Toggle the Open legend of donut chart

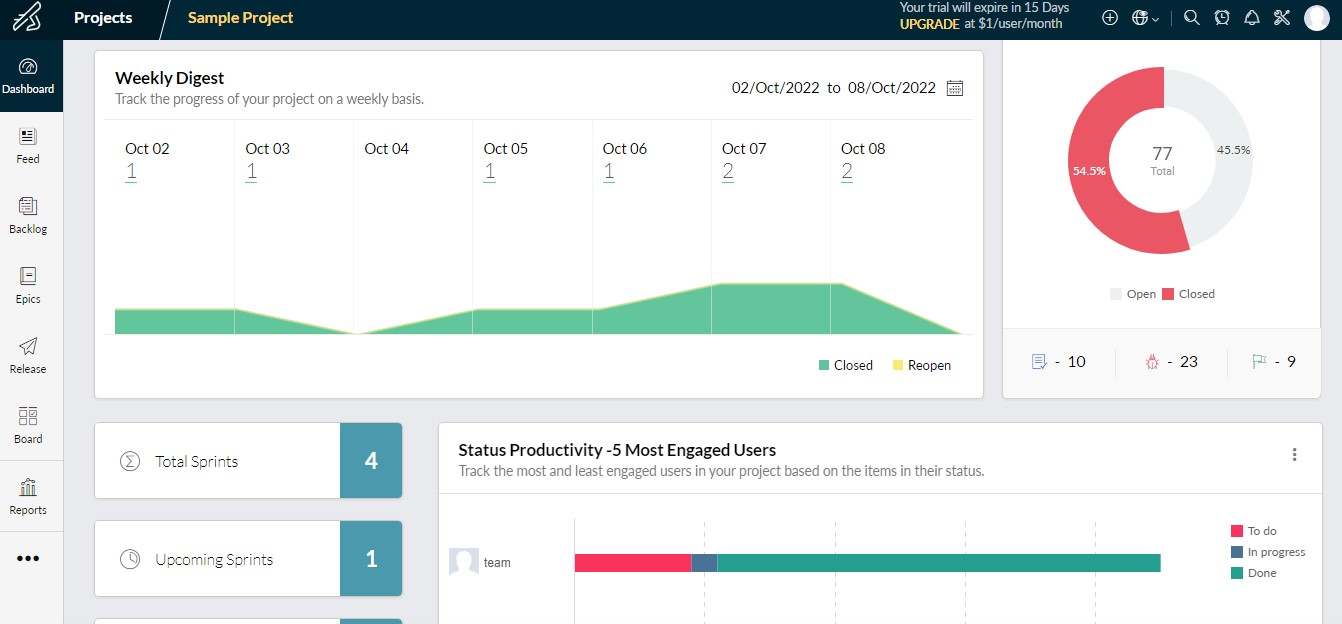point(1132,294)
